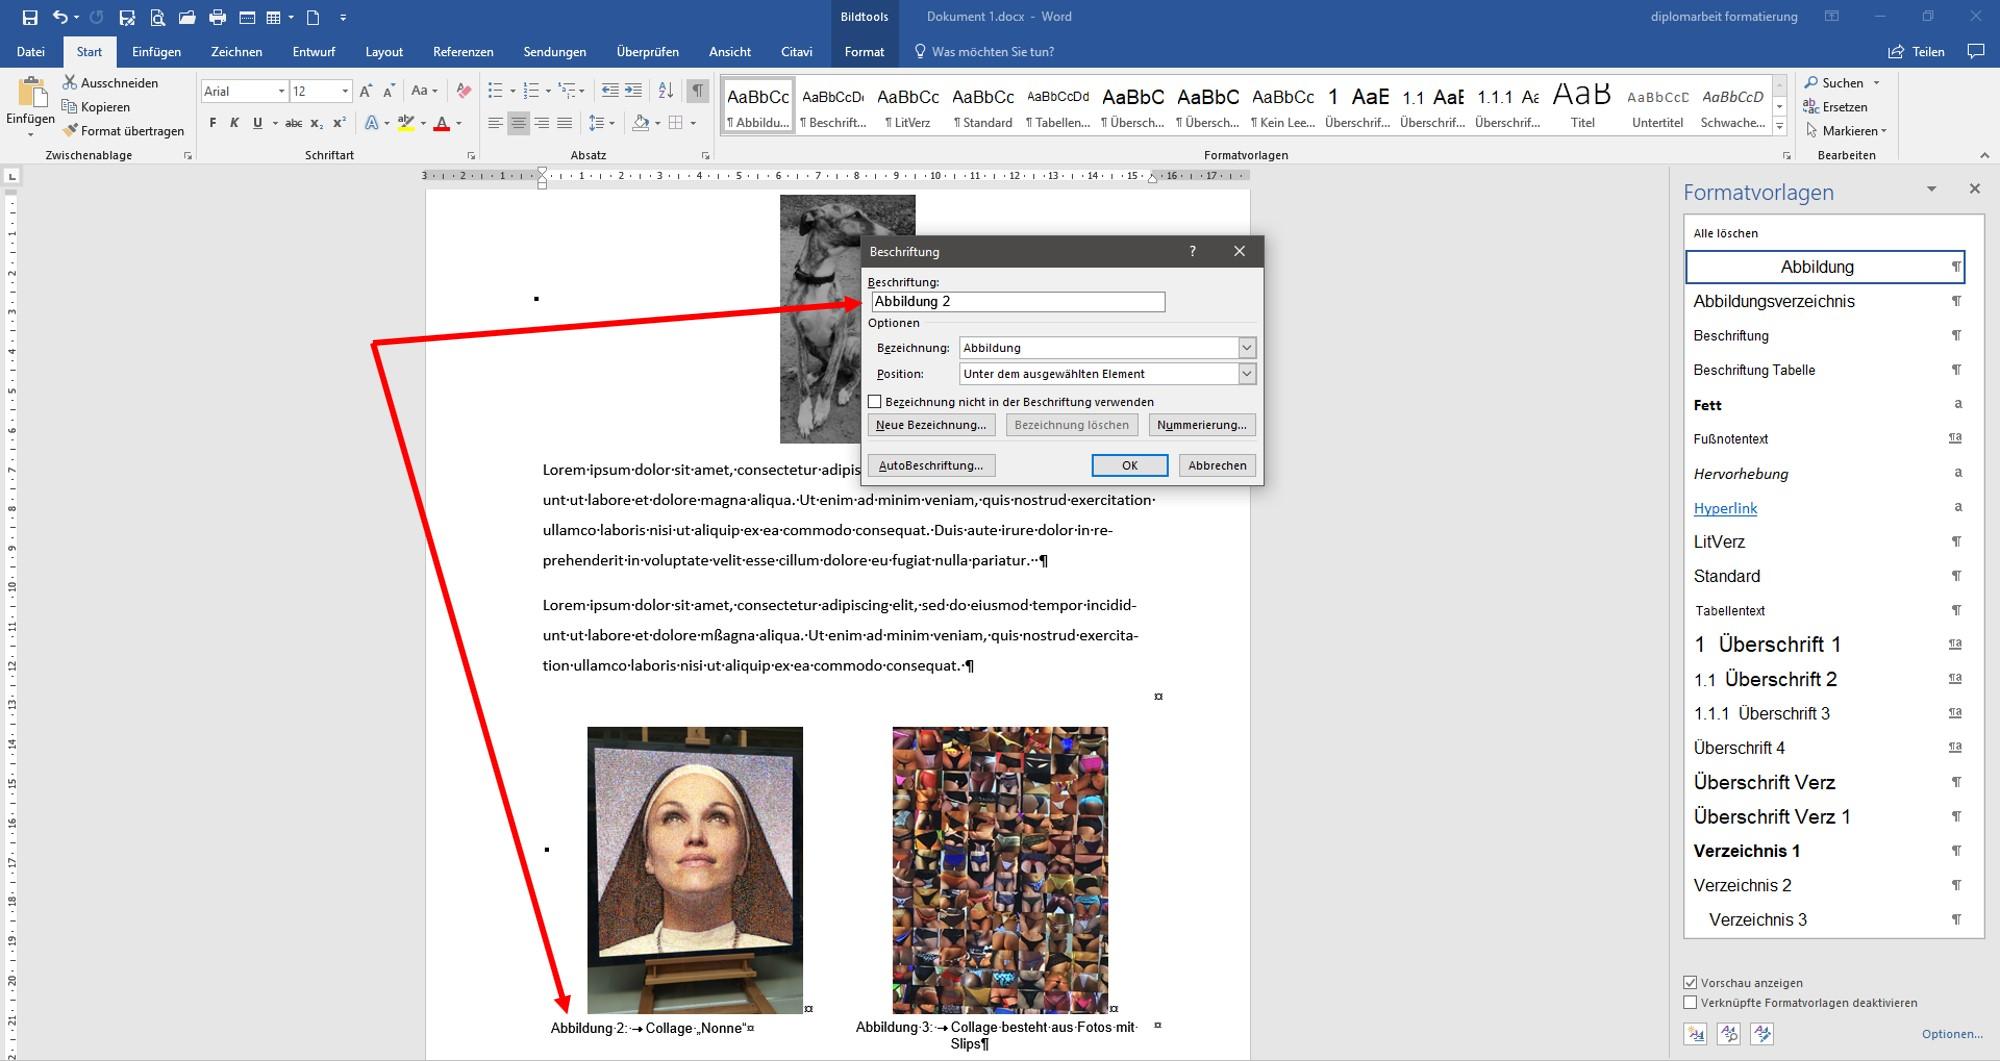Click the Beschriftung text input field

point(1018,302)
